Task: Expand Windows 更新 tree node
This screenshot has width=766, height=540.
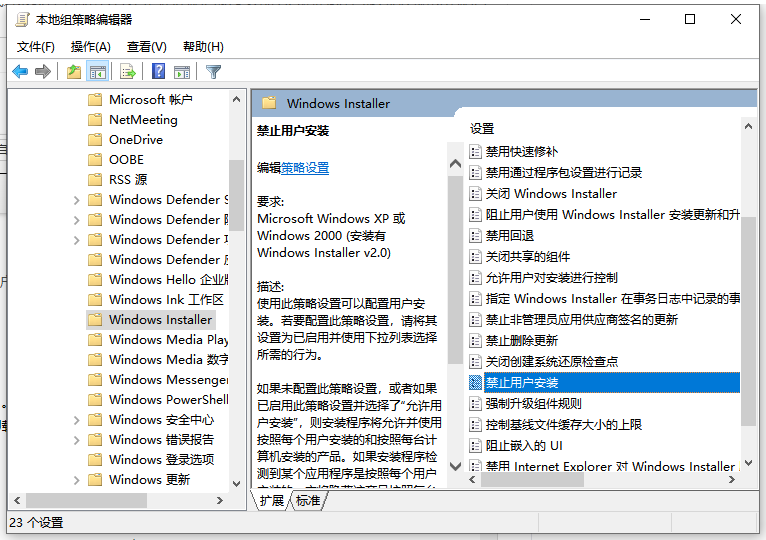Action: [x=76, y=480]
